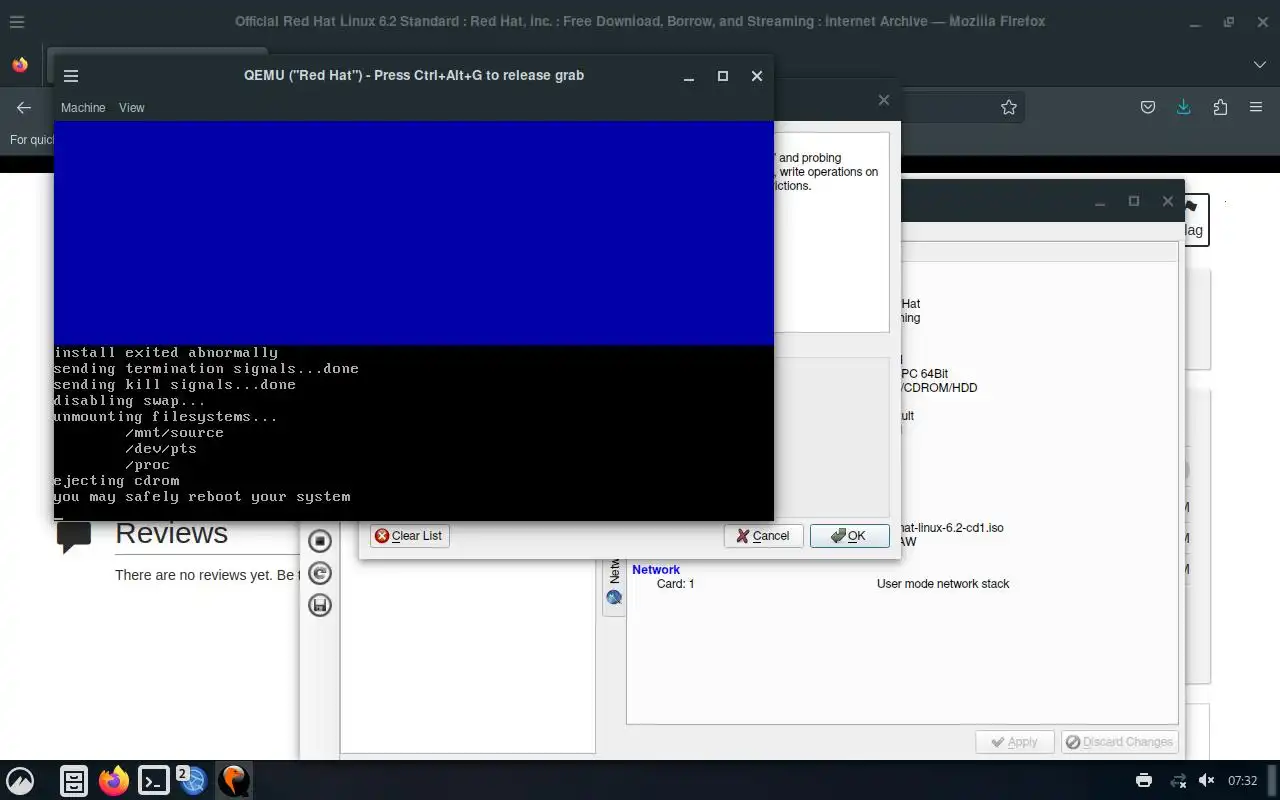Click Discard Changes in AQEMU
The width and height of the screenshot is (1280, 800).
[x=1119, y=742]
